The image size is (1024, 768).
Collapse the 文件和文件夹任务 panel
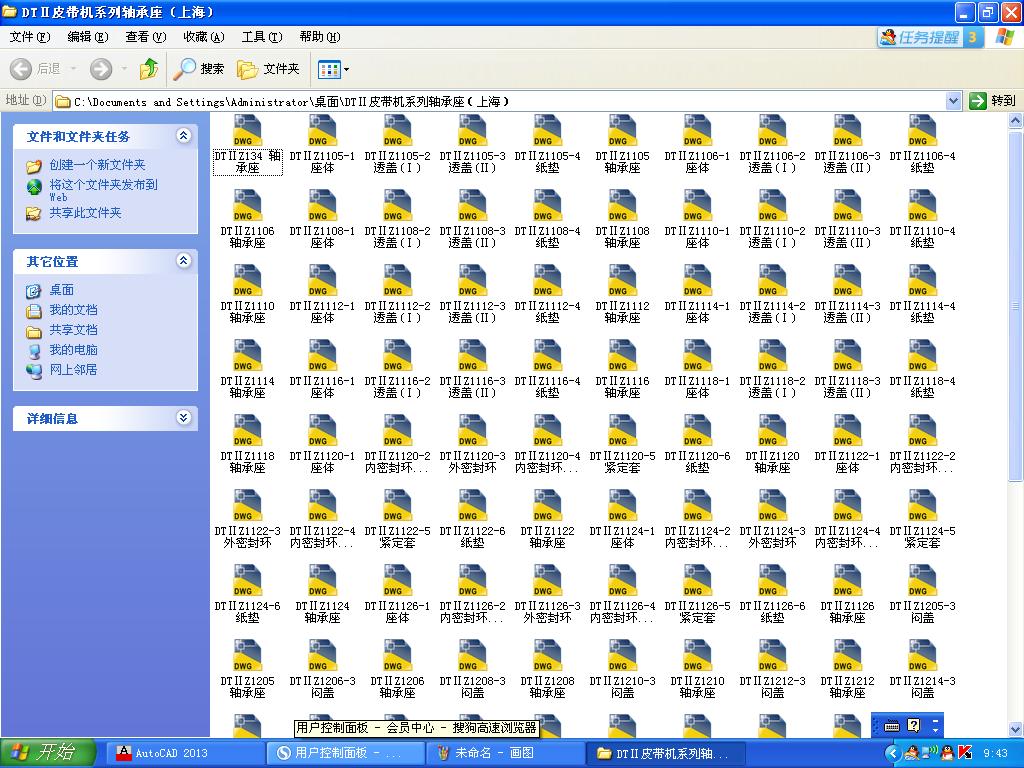coord(183,136)
